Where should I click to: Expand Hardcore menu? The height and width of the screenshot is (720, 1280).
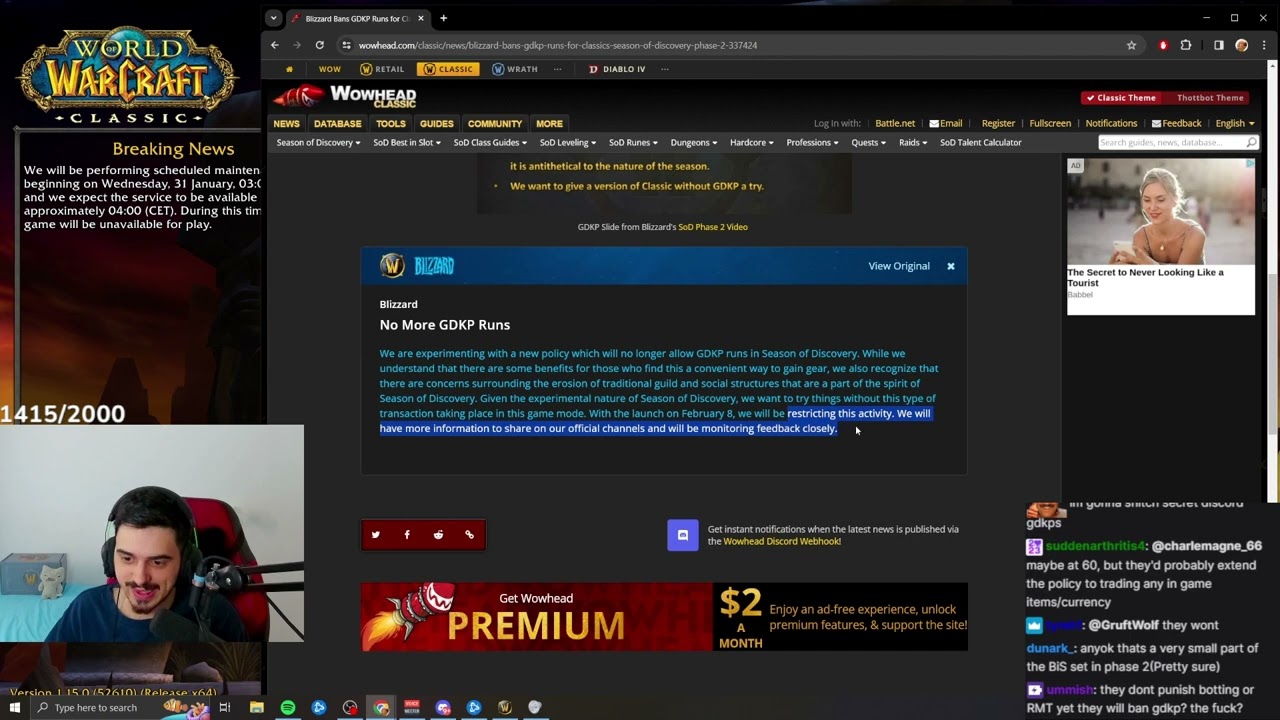click(751, 142)
